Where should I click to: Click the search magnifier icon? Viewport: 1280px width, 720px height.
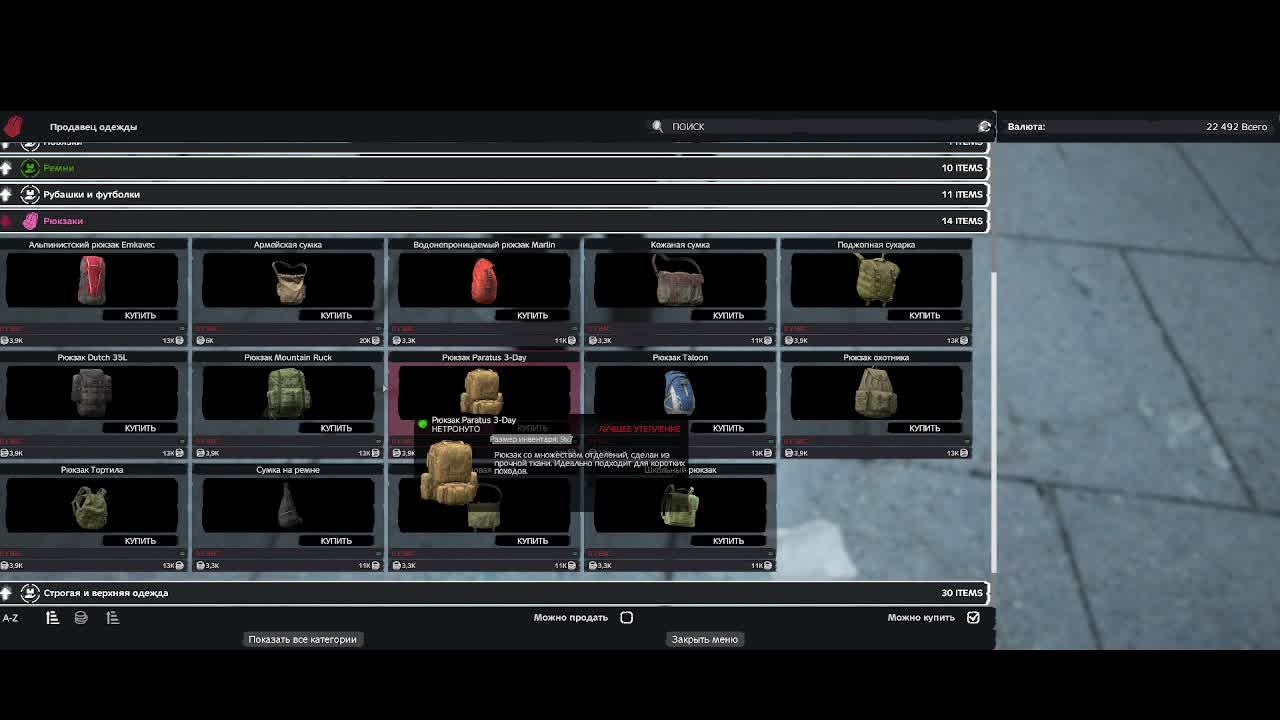[657, 126]
